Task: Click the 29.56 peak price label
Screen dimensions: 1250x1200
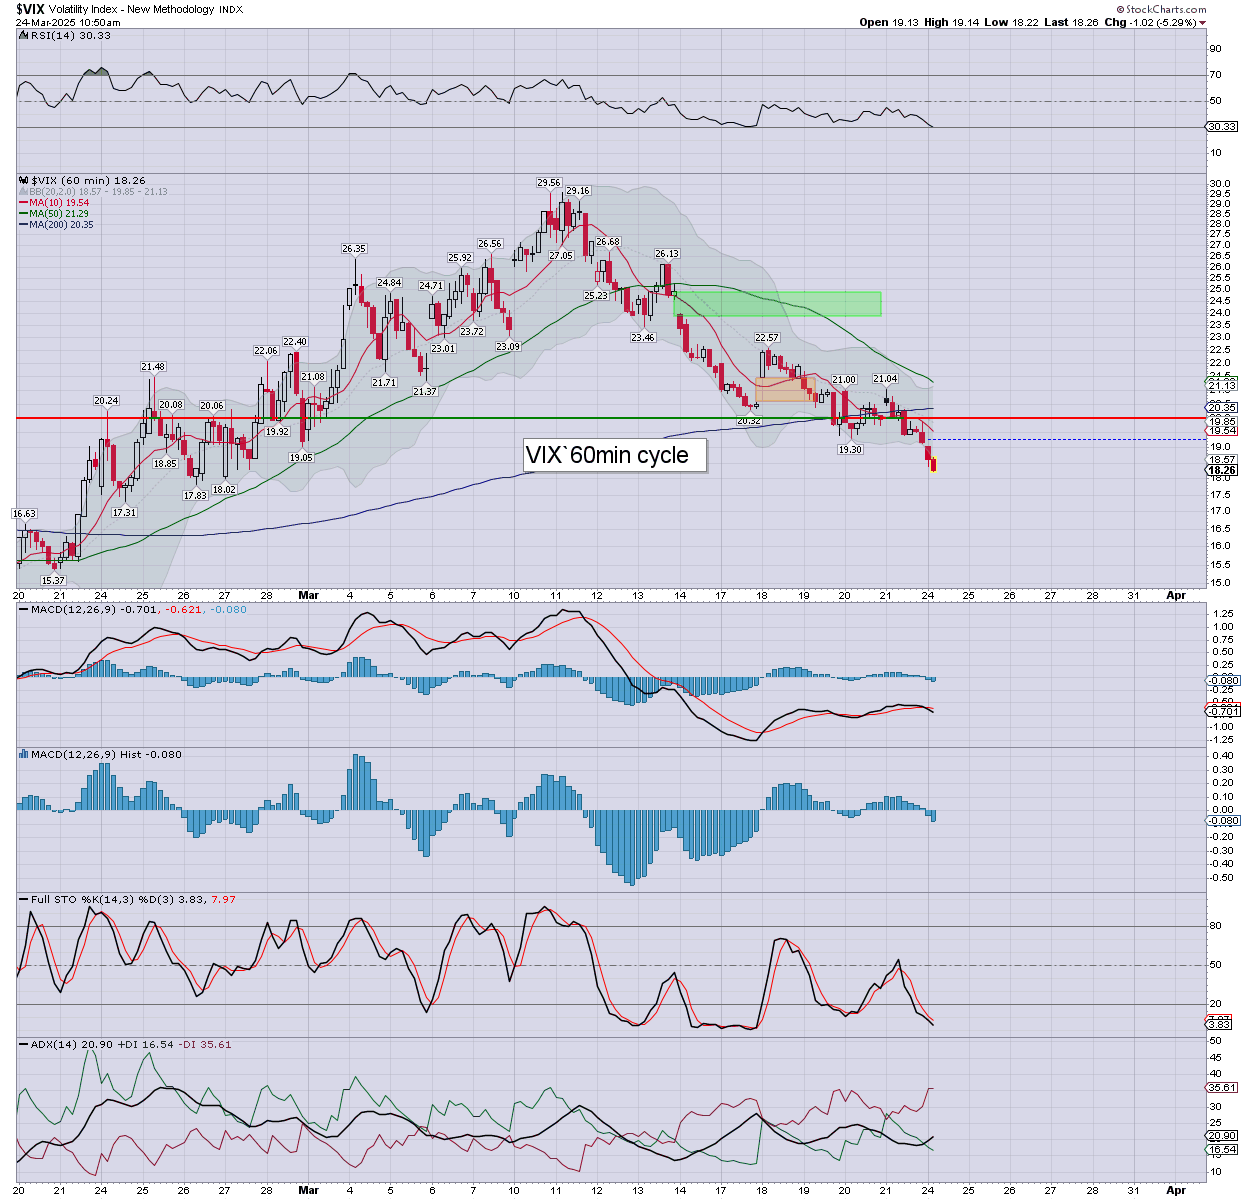Action: (x=548, y=183)
